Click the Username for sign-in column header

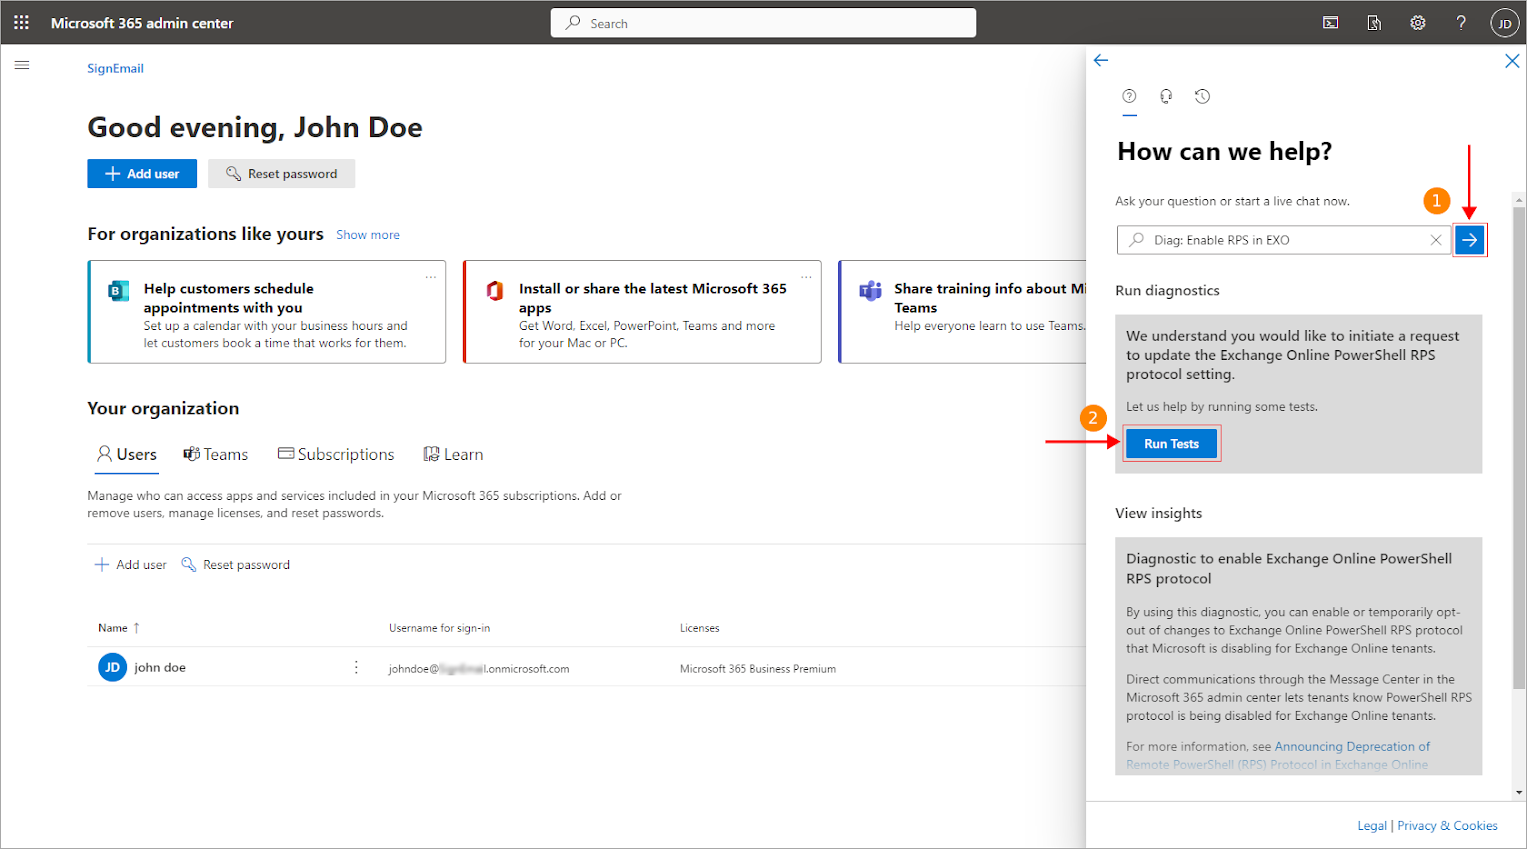tap(439, 628)
